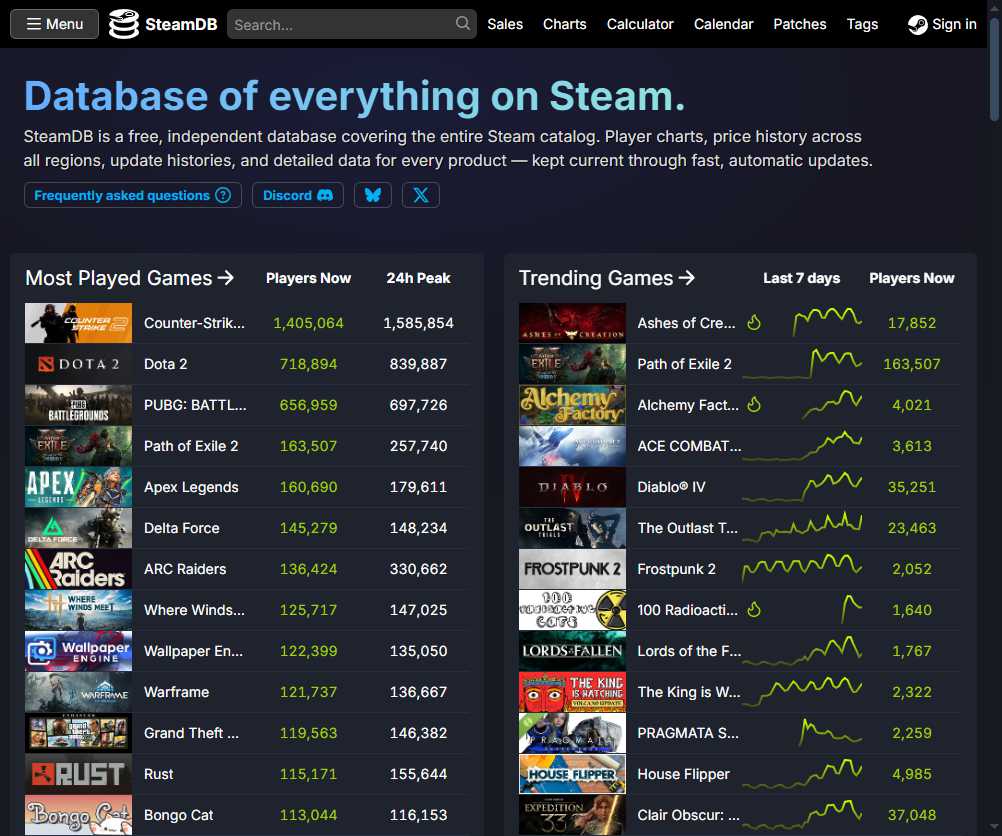The width and height of the screenshot is (1002, 836).
Task: Click the X (Twitter) icon
Action: point(420,195)
